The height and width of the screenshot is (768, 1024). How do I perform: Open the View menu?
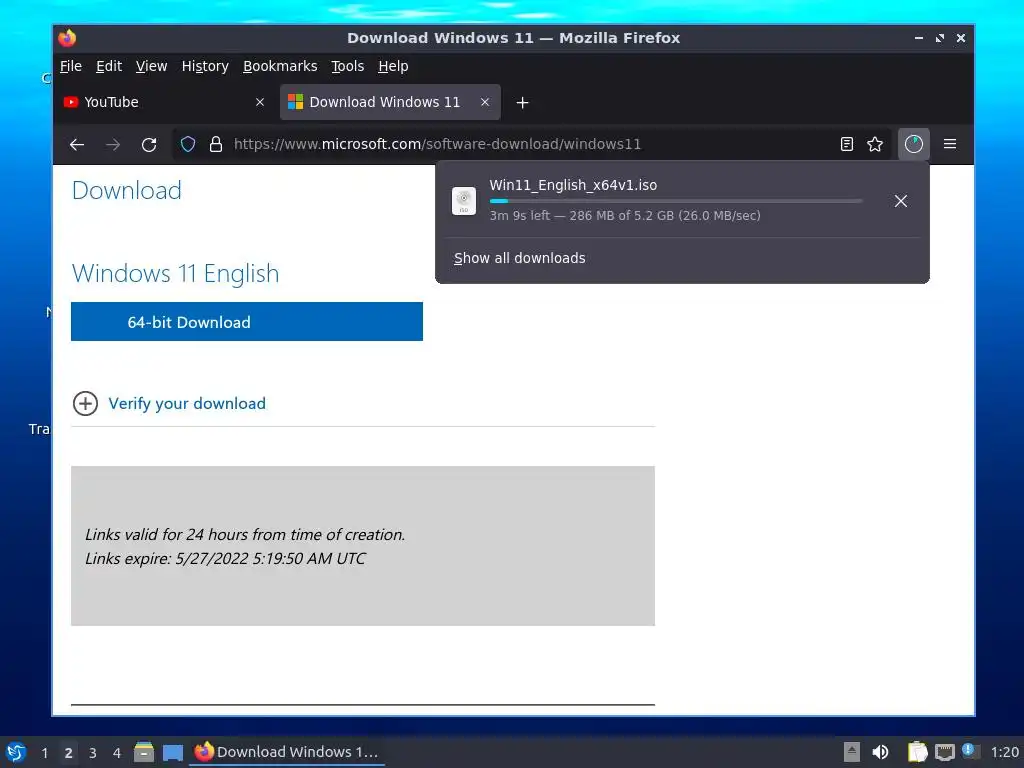[x=152, y=67]
